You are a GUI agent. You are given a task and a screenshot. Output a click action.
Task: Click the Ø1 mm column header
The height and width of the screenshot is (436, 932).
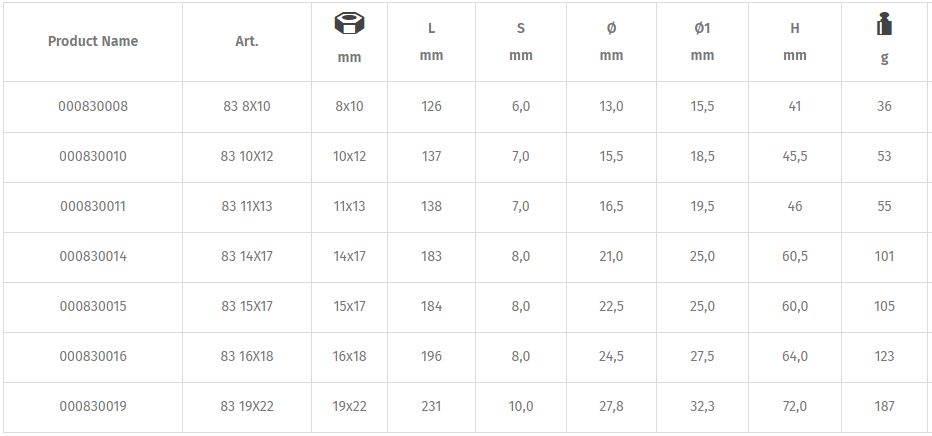point(703,42)
